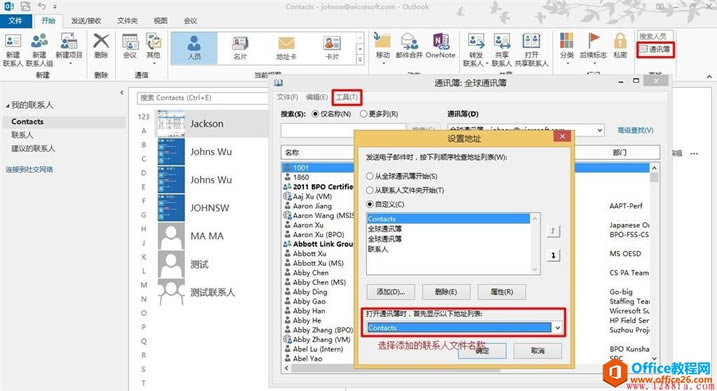Open File menu in Address Book window

point(287,97)
